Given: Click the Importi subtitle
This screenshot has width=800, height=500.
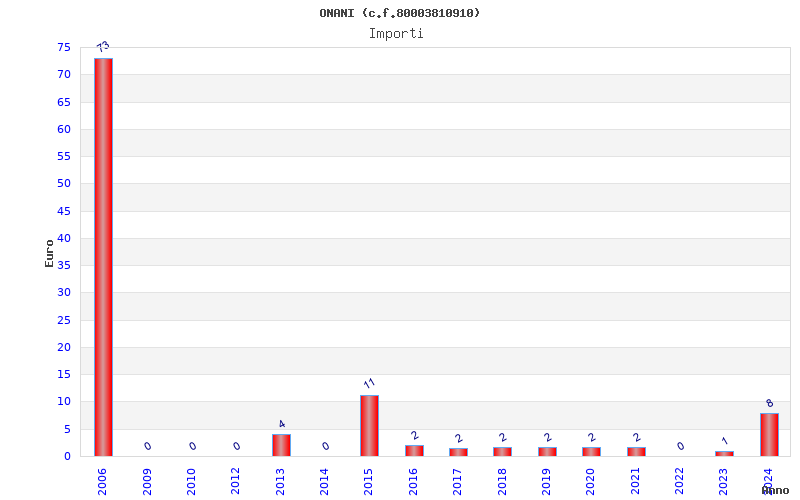Looking at the screenshot, I should tap(396, 34).
